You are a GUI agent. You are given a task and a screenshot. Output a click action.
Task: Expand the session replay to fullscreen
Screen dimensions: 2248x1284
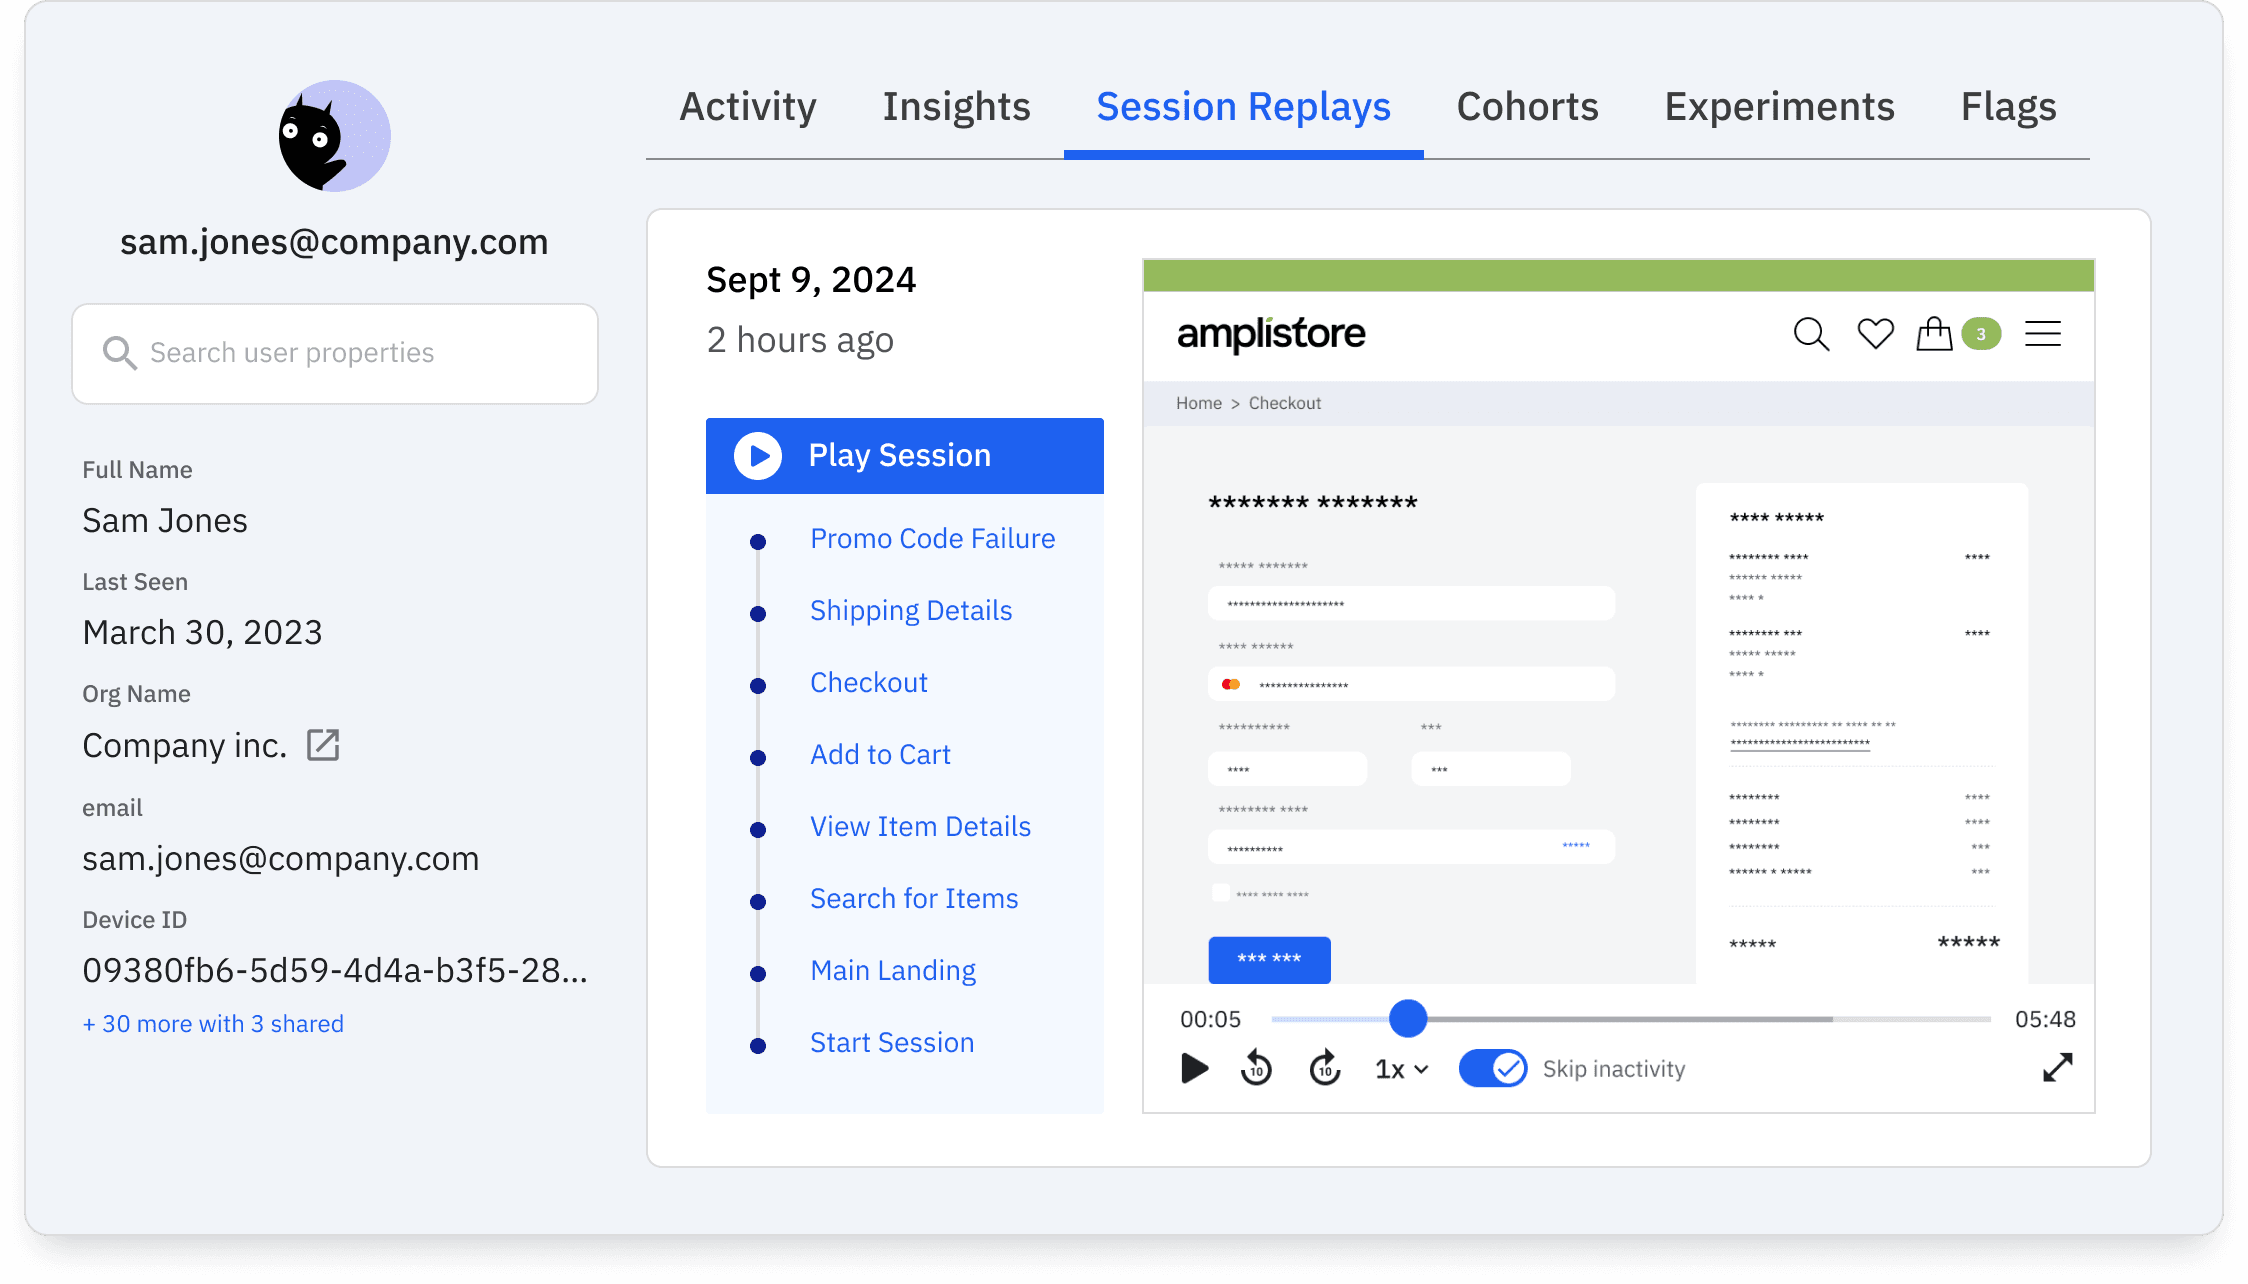[2057, 1068]
